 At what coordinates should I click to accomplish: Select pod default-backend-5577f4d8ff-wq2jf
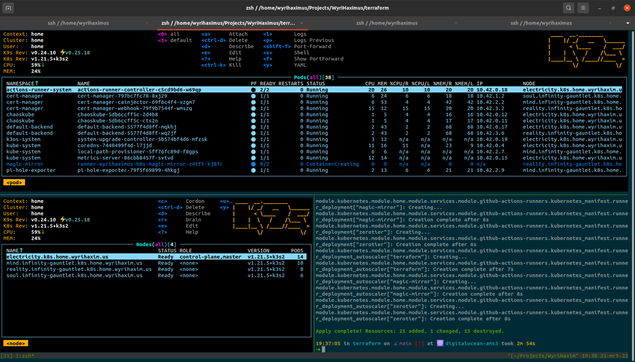pyautogui.click(x=127, y=133)
